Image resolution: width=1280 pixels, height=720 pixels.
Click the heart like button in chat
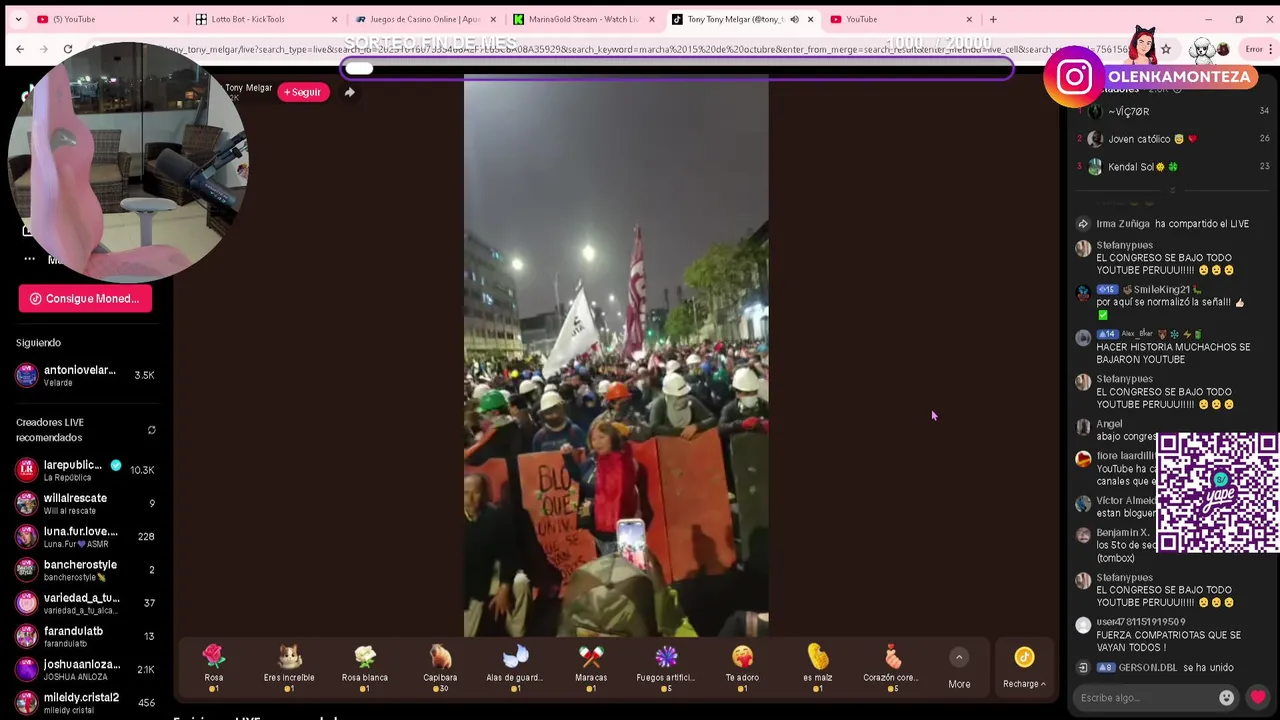[x=1258, y=697]
